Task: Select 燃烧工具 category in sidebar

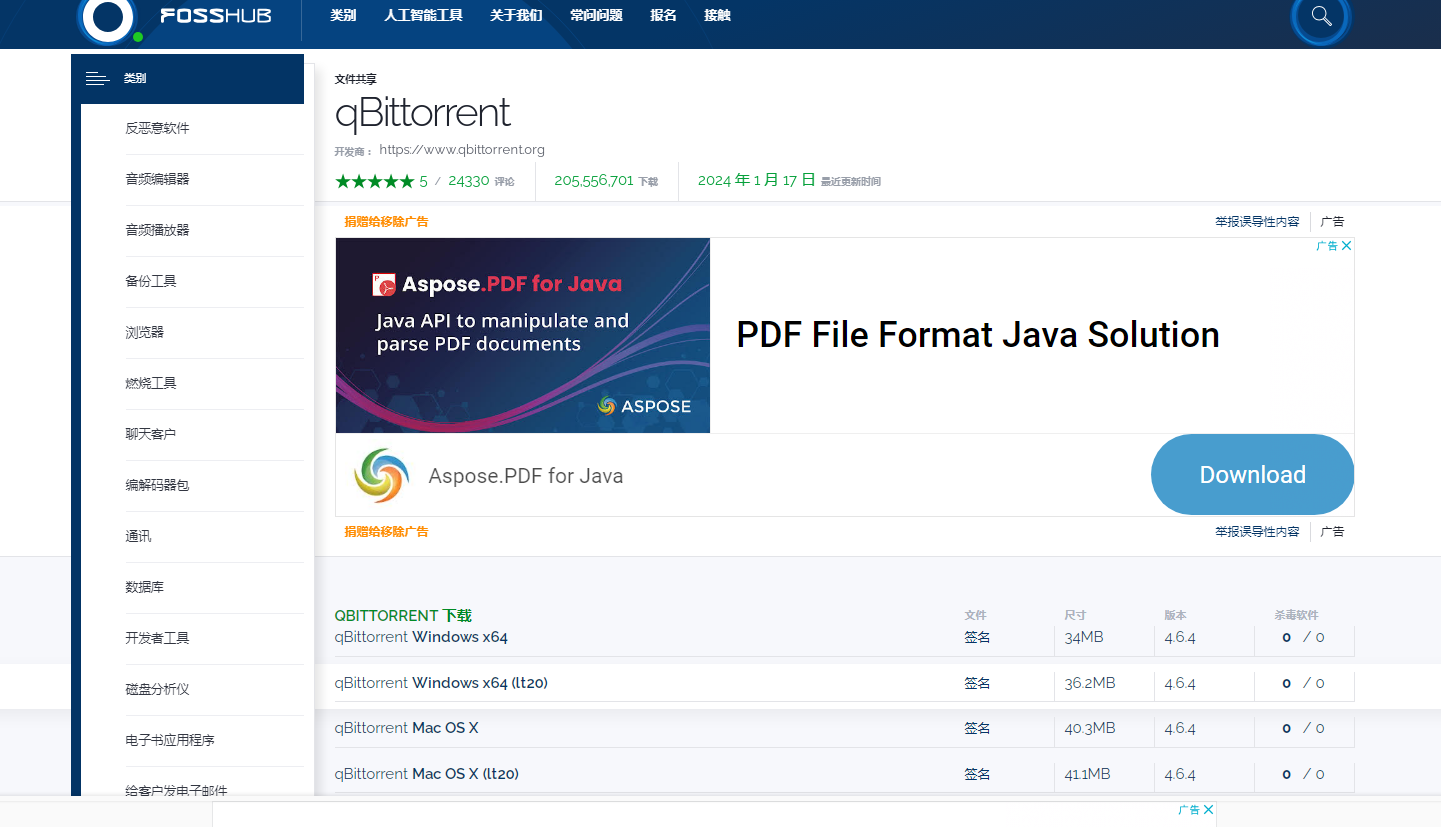Action: (151, 383)
